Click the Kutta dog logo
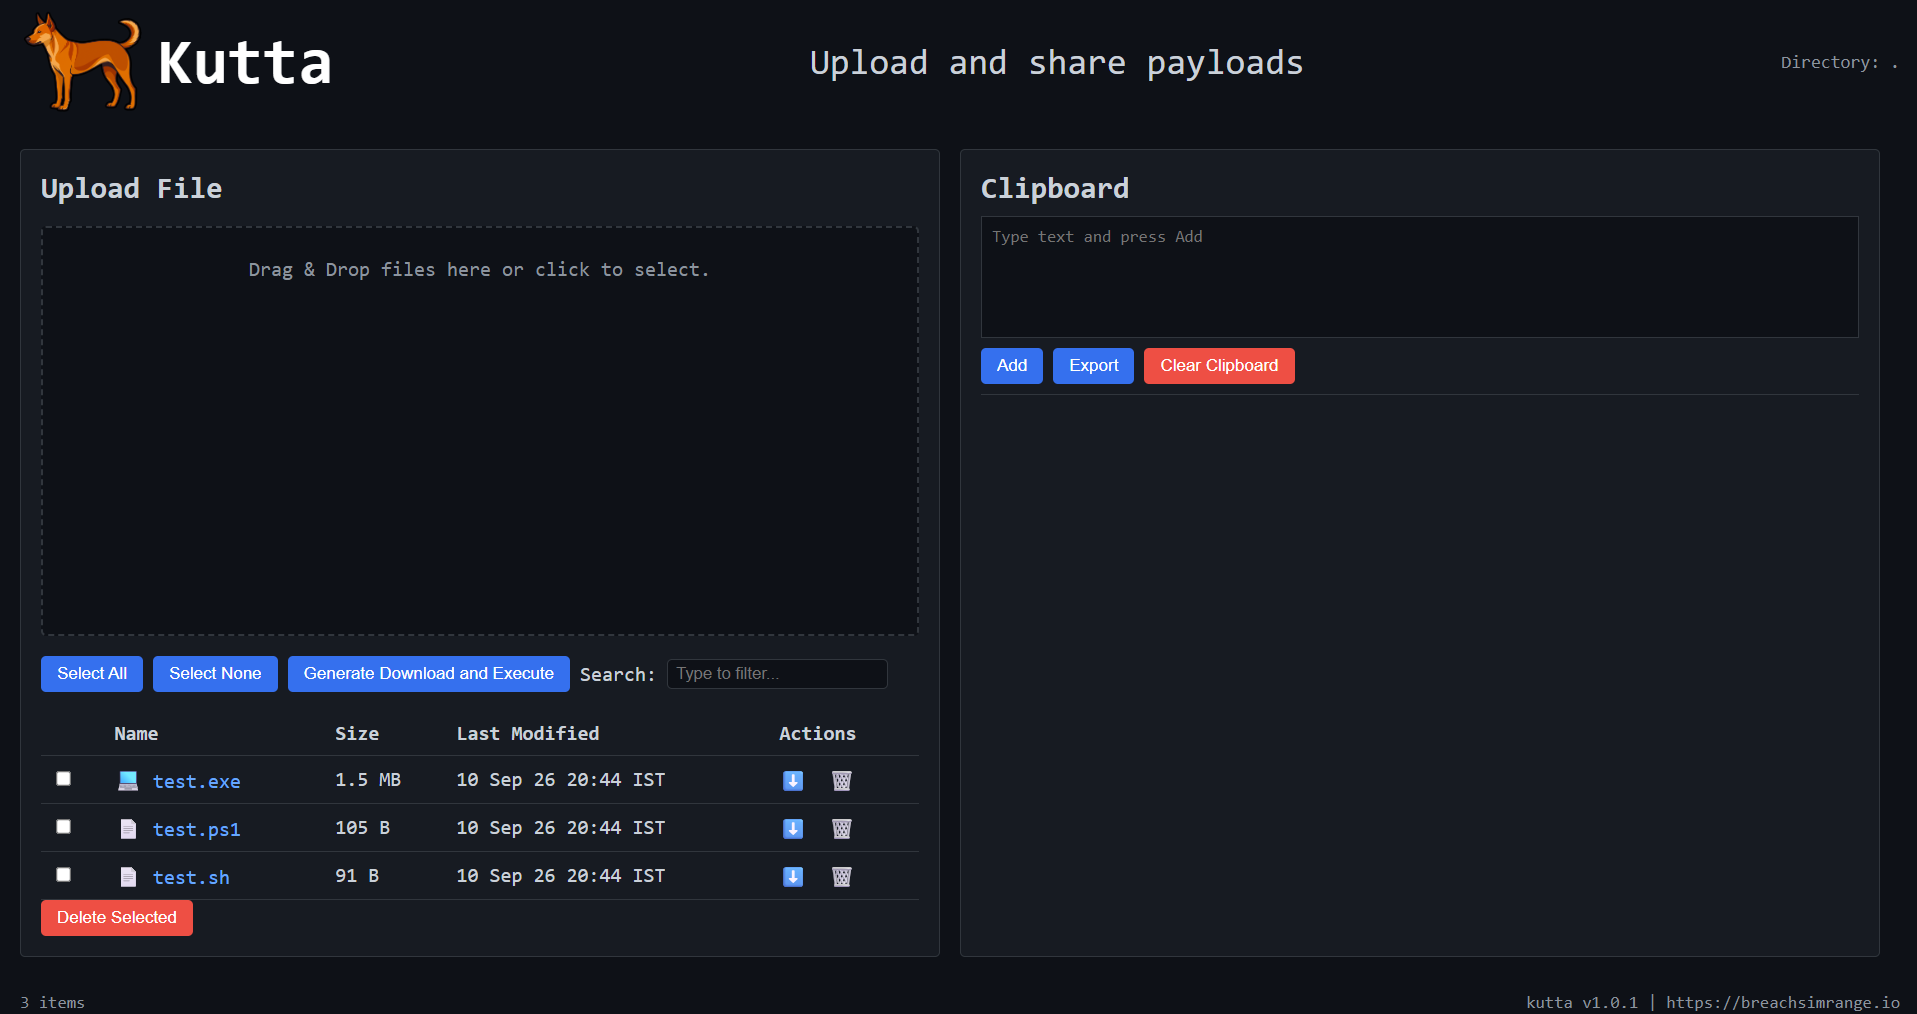 [84, 62]
